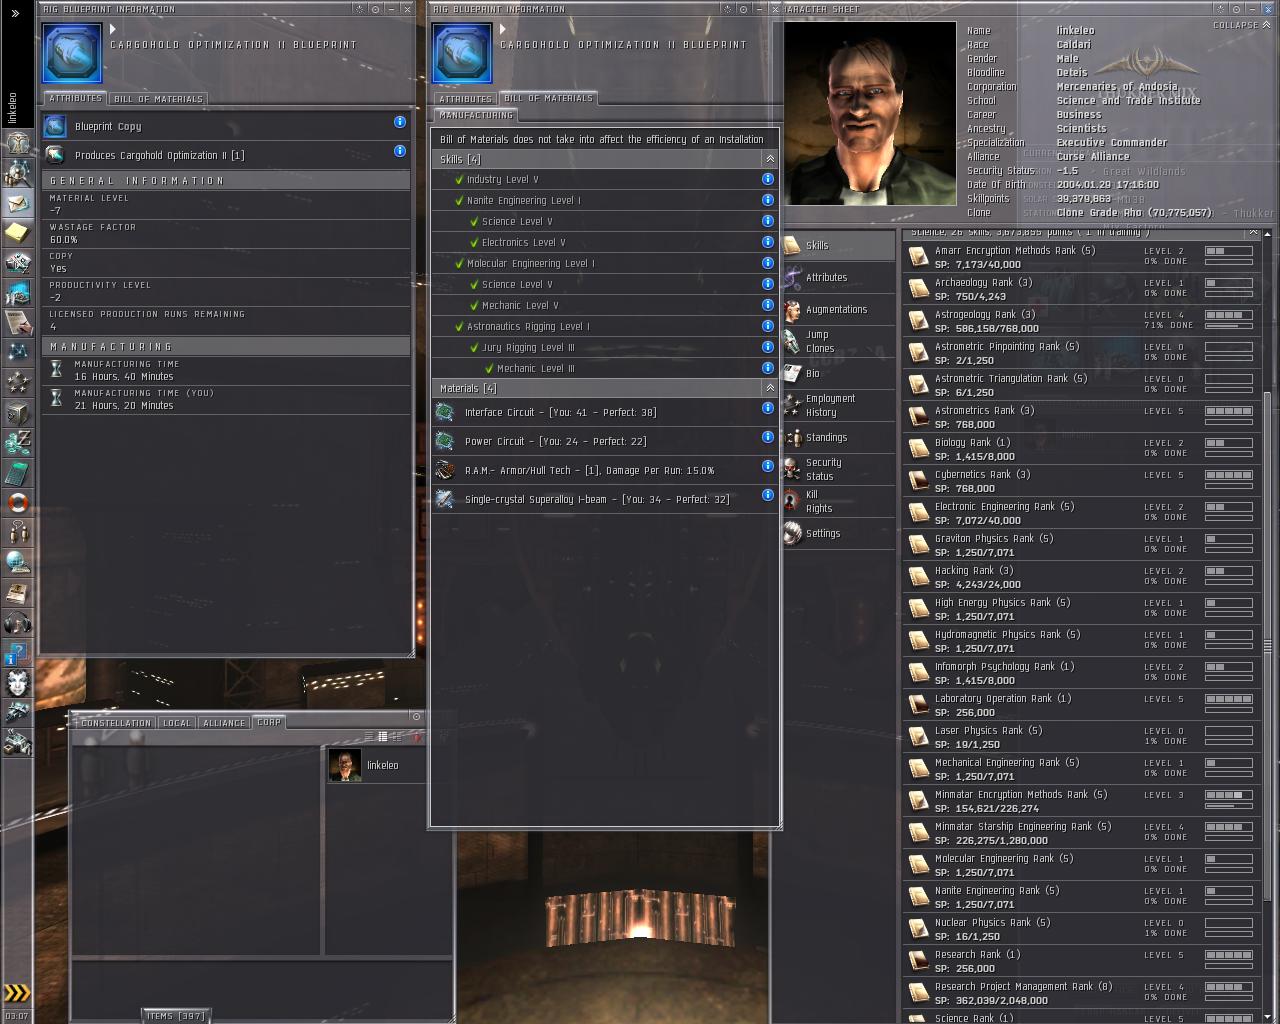This screenshot has height=1024, width=1280.
Task: Open the green calculator icon in sidebar
Action: 17,473
